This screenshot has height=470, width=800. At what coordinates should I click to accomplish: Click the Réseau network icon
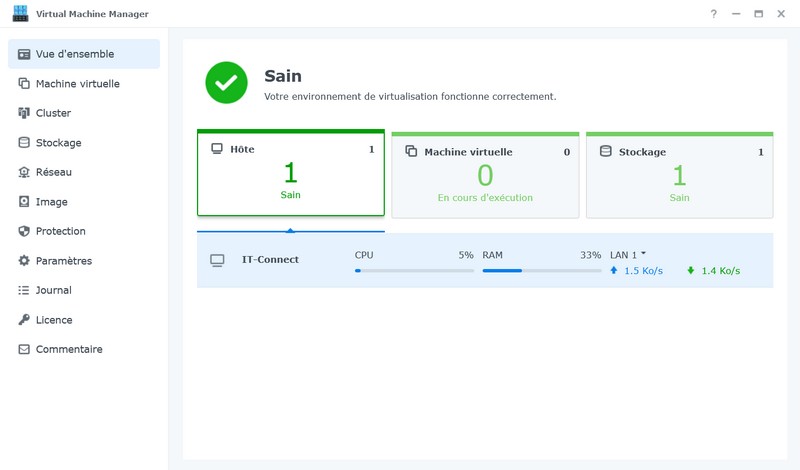pos(24,172)
